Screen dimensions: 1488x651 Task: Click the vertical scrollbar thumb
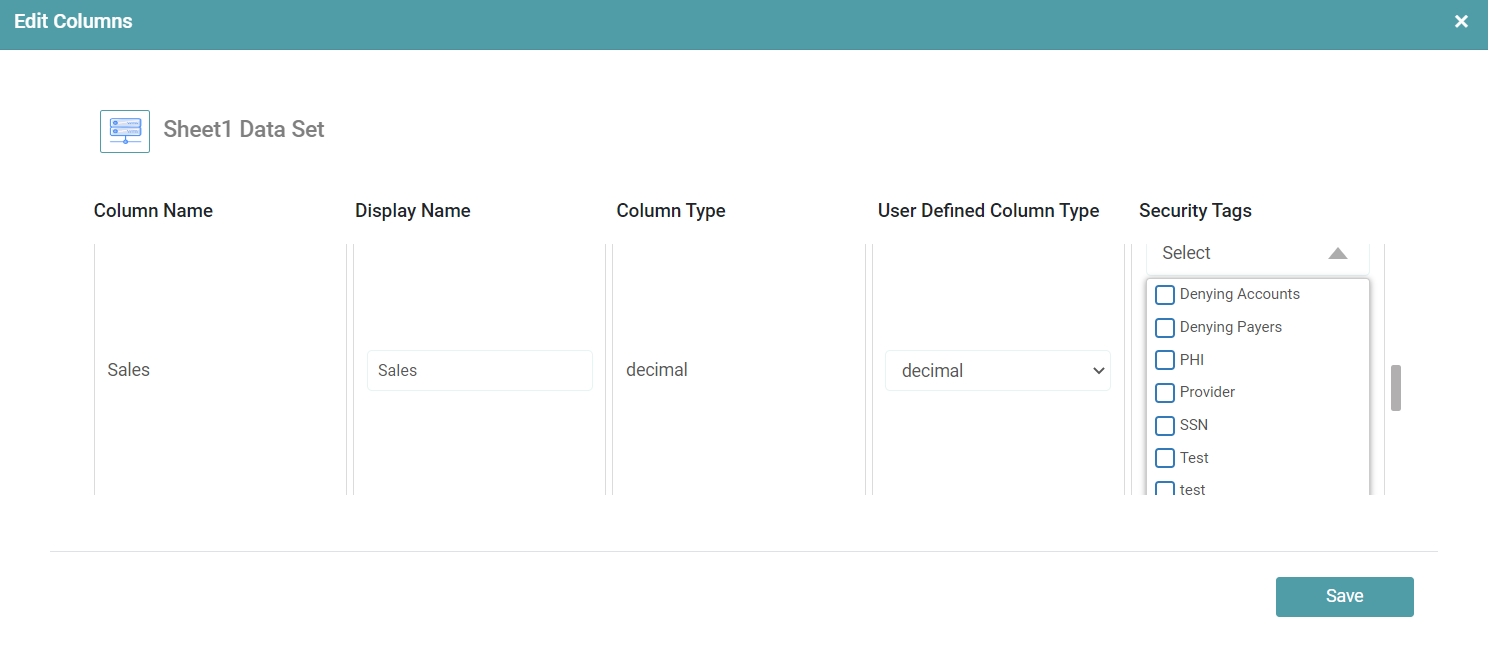pyautogui.click(x=1395, y=388)
